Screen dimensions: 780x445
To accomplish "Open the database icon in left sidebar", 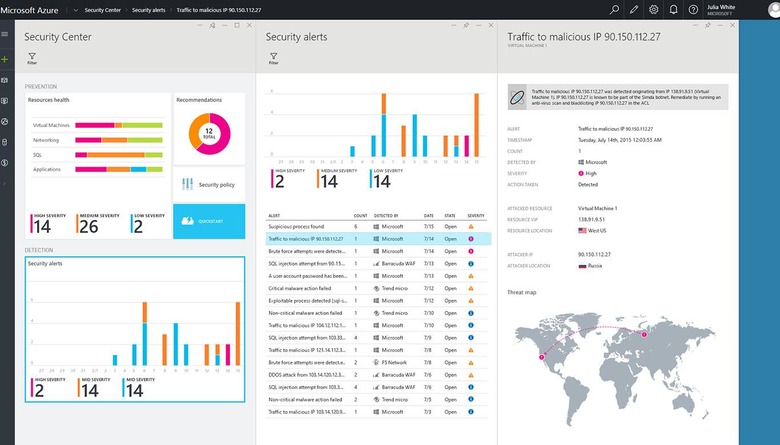I will 4,142.
